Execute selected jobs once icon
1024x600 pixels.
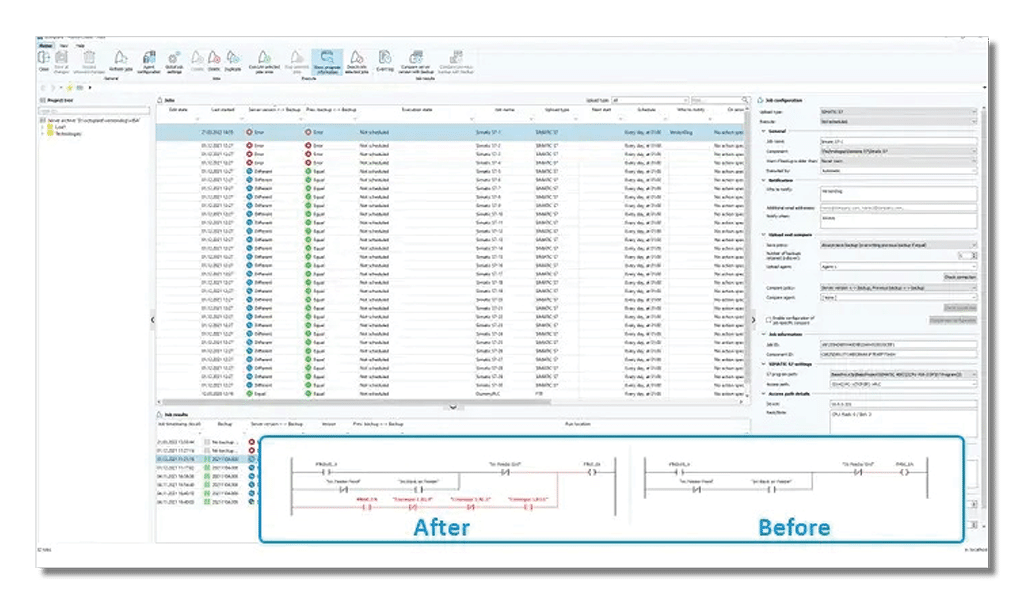(x=263, y=60)
